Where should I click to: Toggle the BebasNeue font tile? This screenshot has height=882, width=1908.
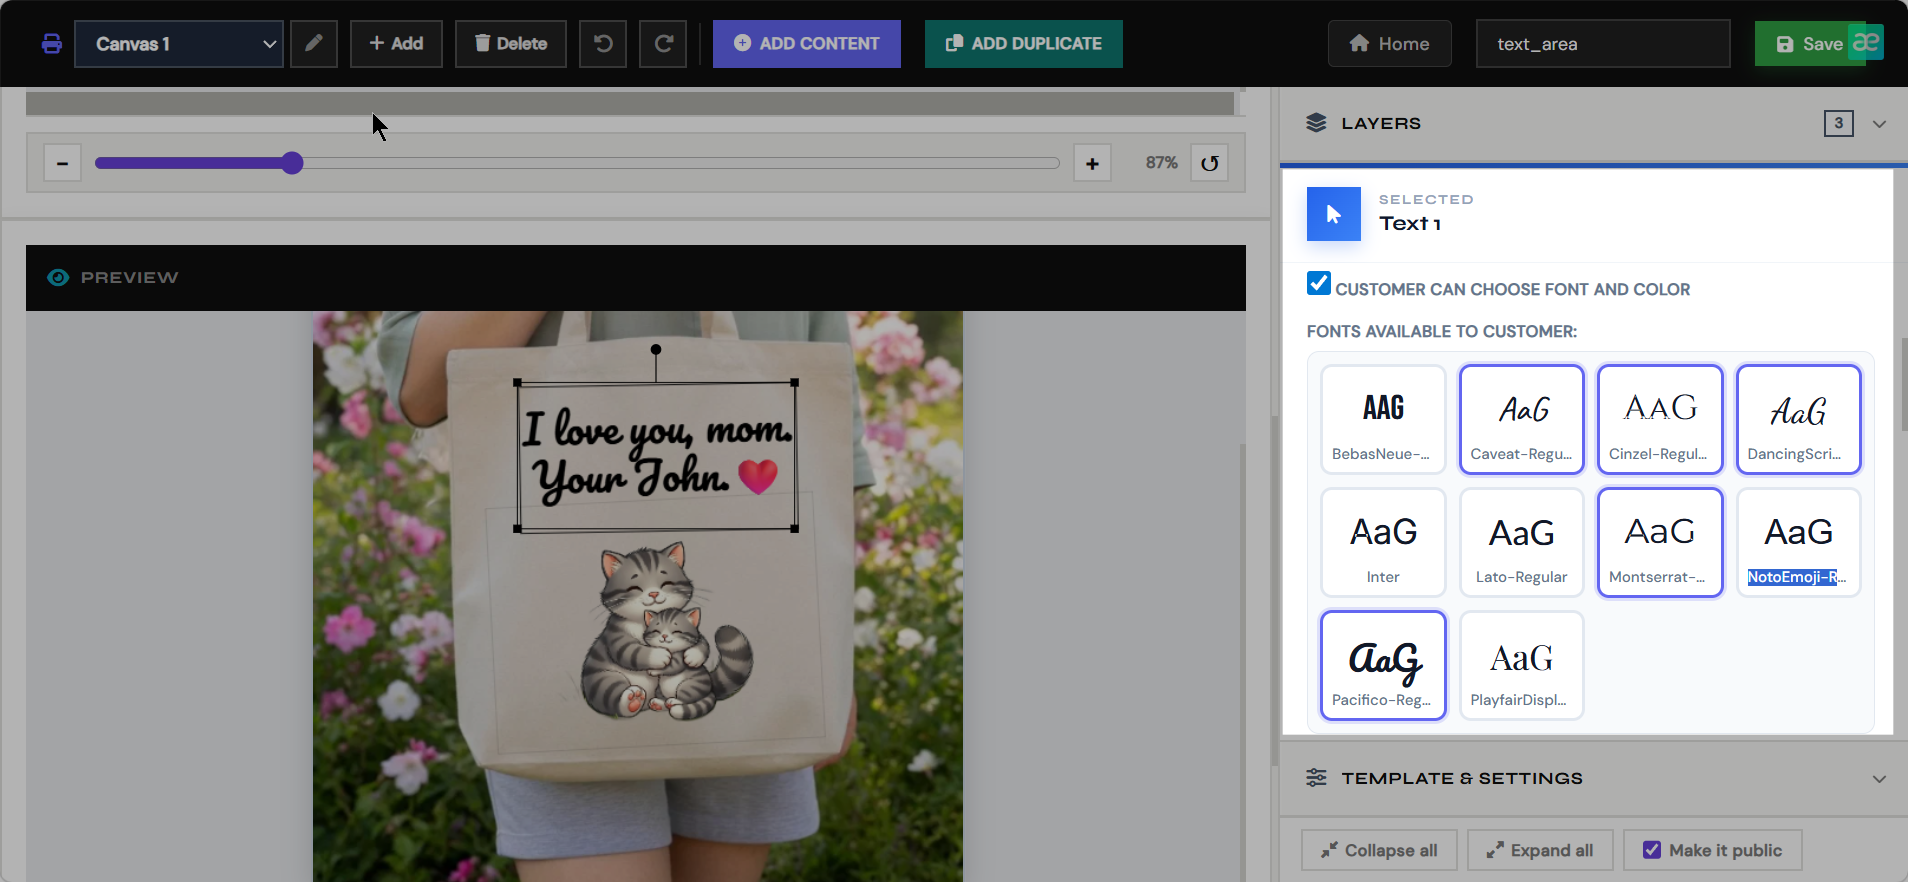point(1383,419)
